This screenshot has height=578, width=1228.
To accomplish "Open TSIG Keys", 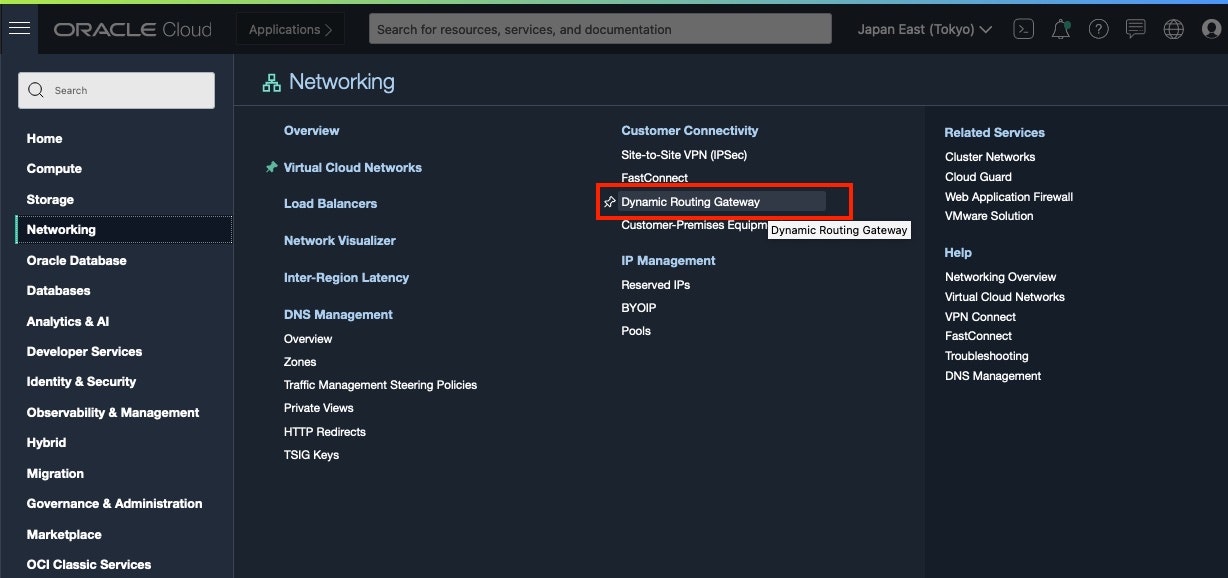I will 311,455.
